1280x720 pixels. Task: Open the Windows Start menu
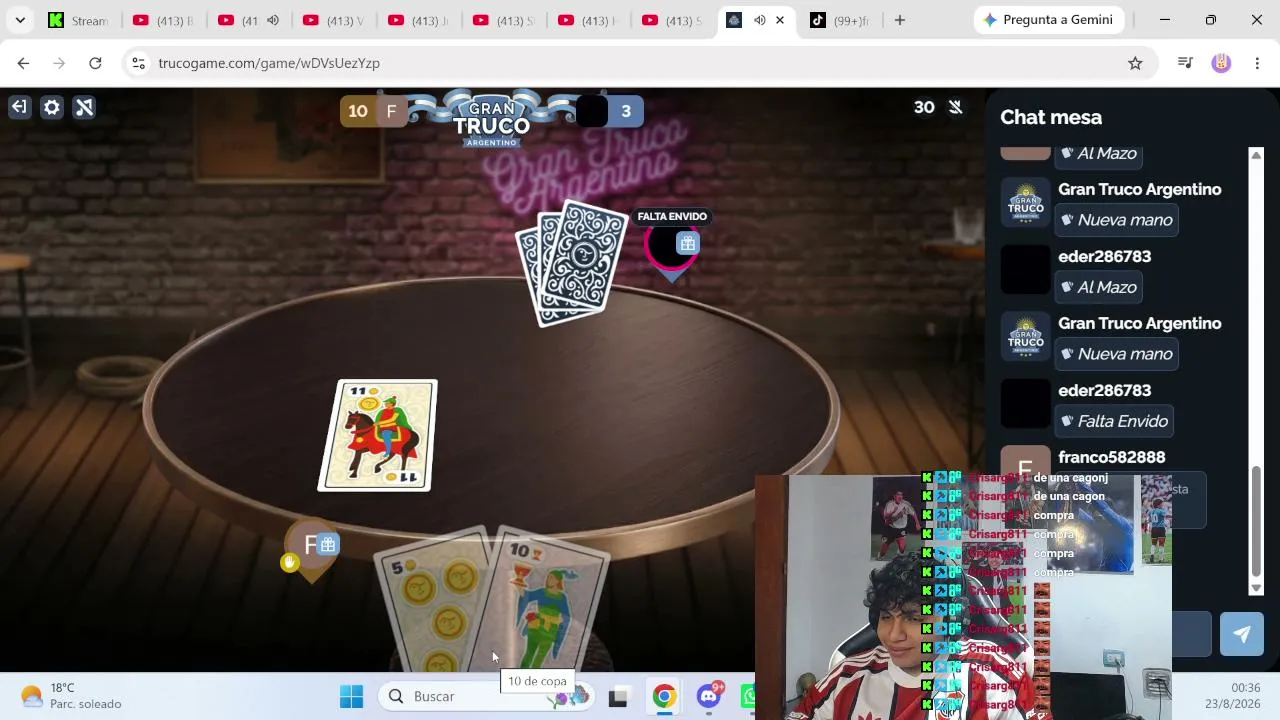pyautogui.click(x=351, y=696)
